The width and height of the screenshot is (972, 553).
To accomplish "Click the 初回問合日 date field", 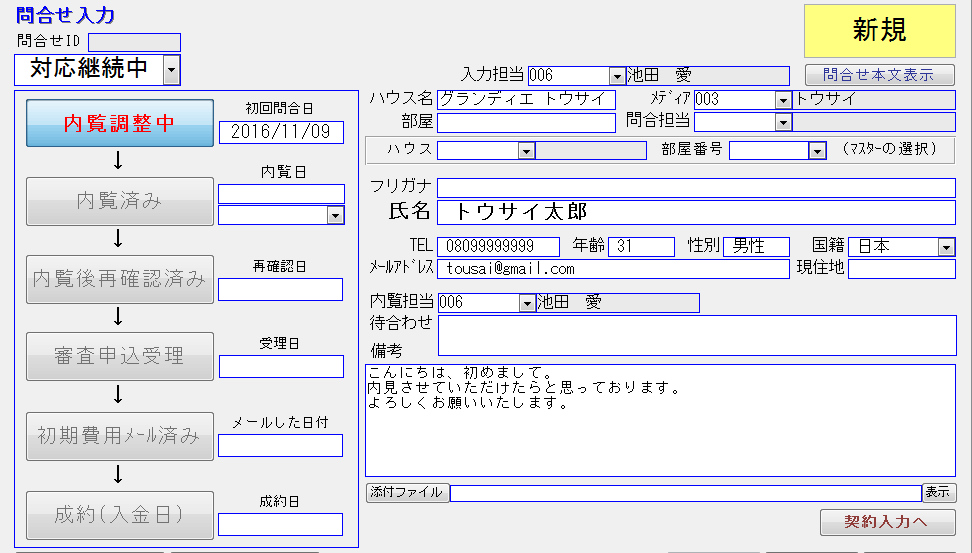I will pos(281,132).
